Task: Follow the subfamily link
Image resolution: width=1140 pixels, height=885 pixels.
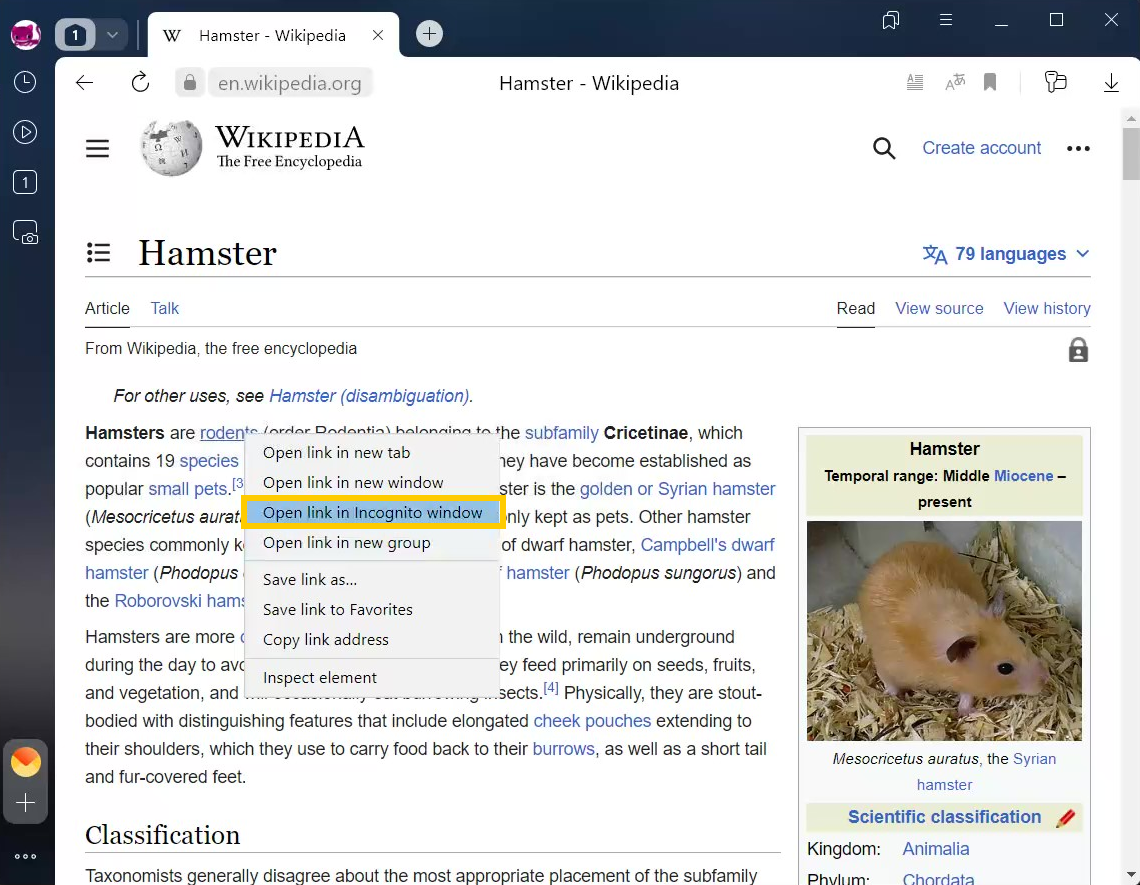Action: tap(561, 433)
